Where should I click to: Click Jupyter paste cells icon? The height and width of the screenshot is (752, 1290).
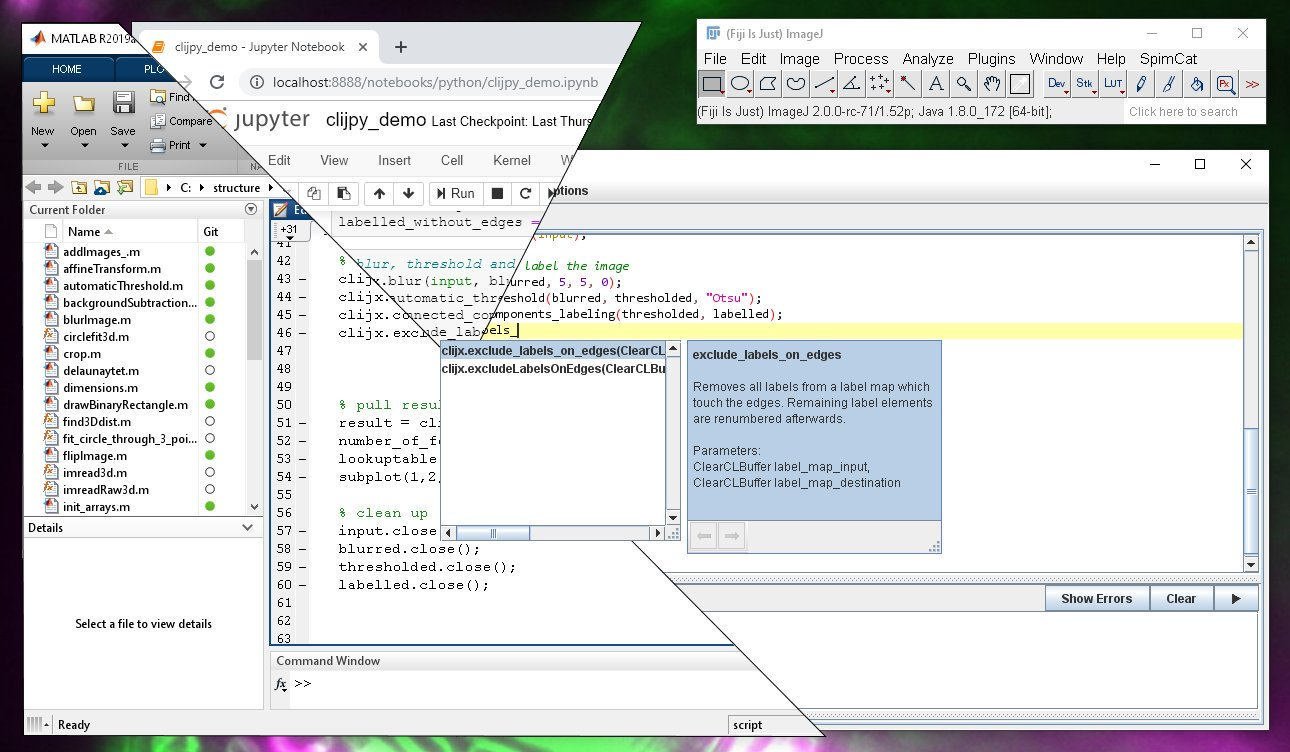point(343,193)
